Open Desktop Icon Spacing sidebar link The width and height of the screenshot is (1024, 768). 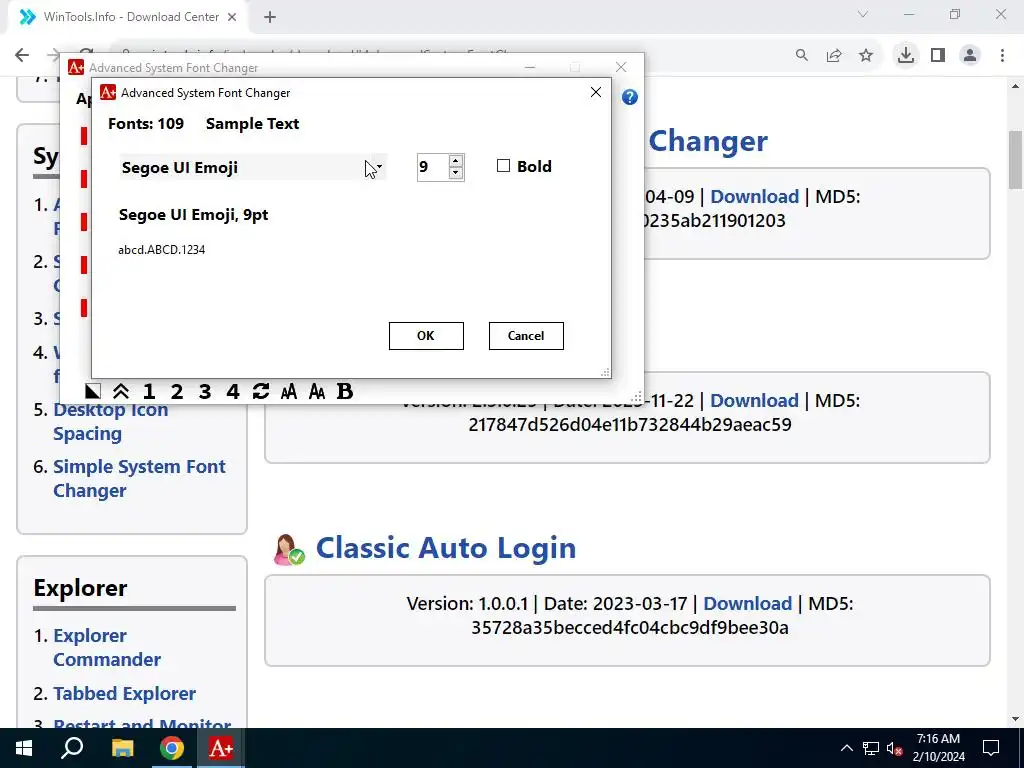point(110,422)
